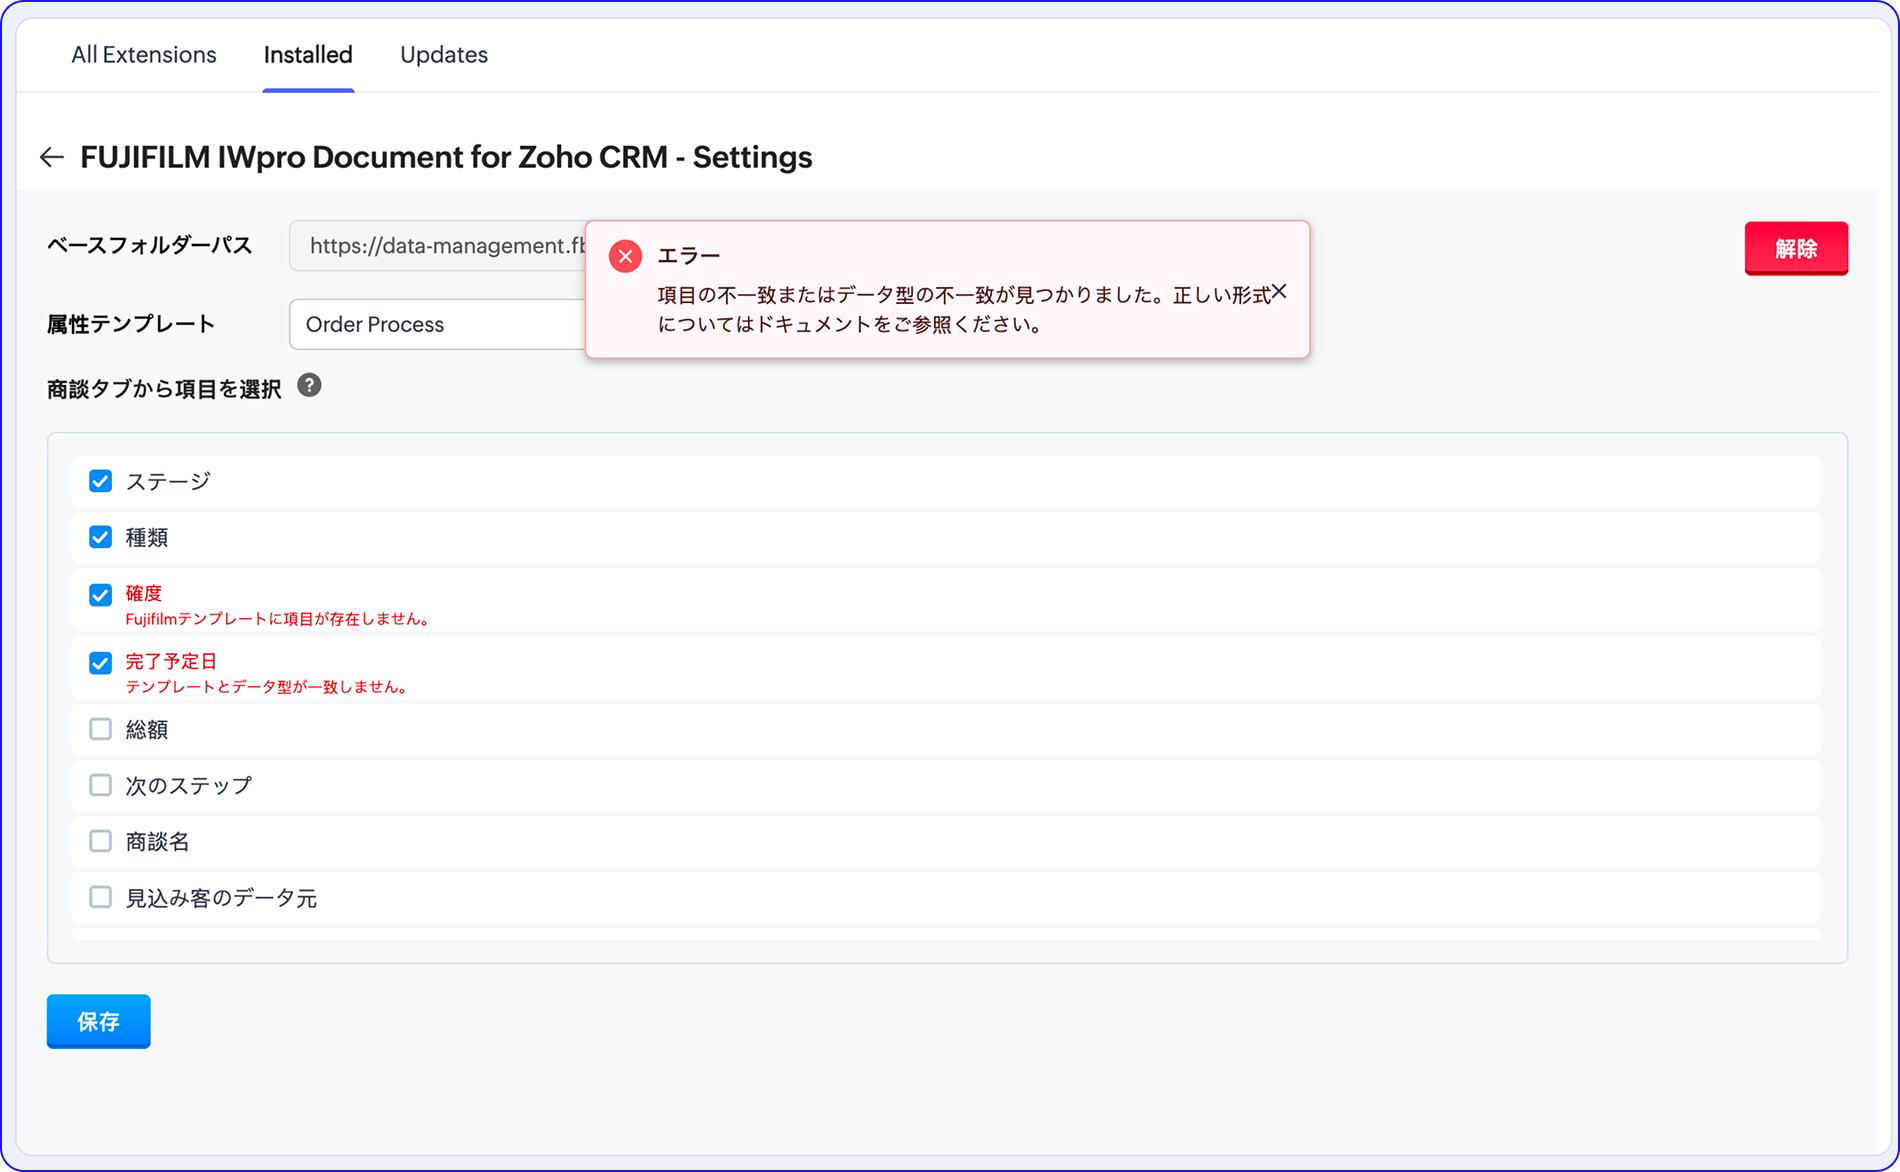Click the 種類 field label
This screenshot has width=1900, height=1172.
147,537
